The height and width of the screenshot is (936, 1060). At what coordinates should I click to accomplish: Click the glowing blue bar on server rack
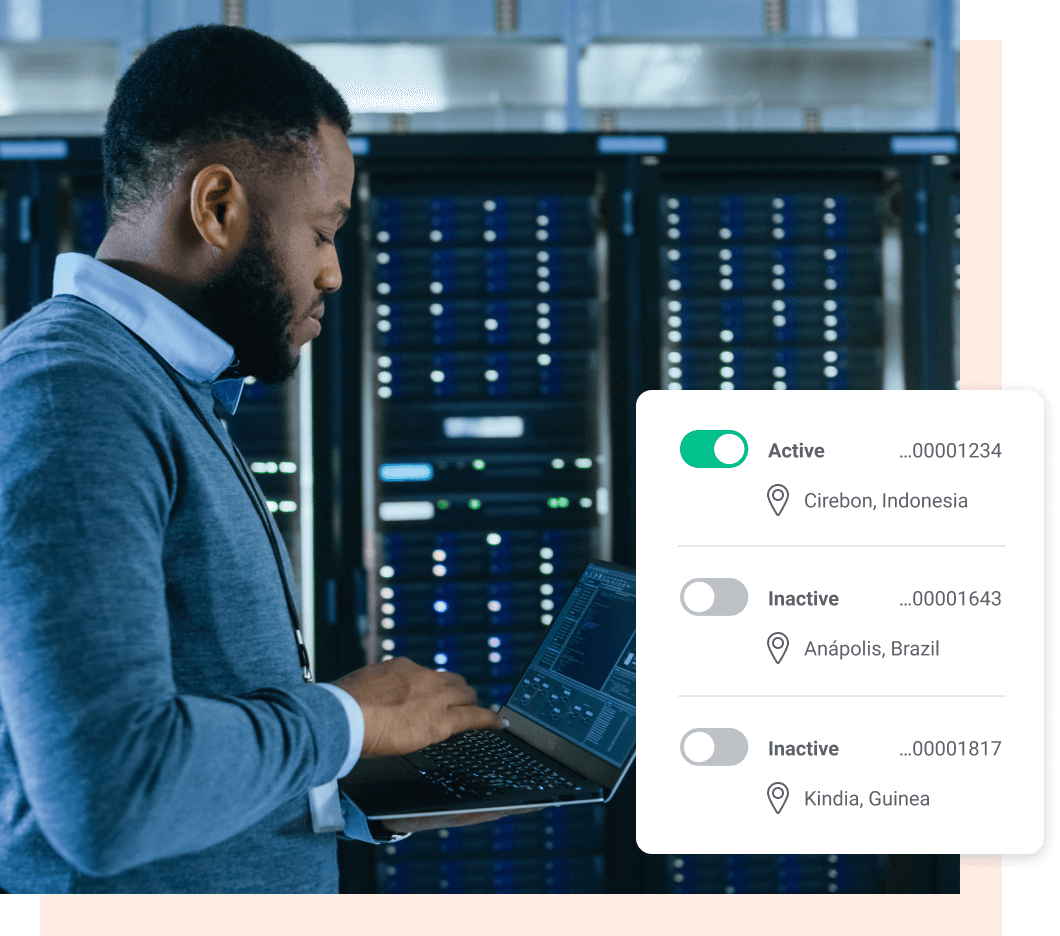[x=406, y=472]
